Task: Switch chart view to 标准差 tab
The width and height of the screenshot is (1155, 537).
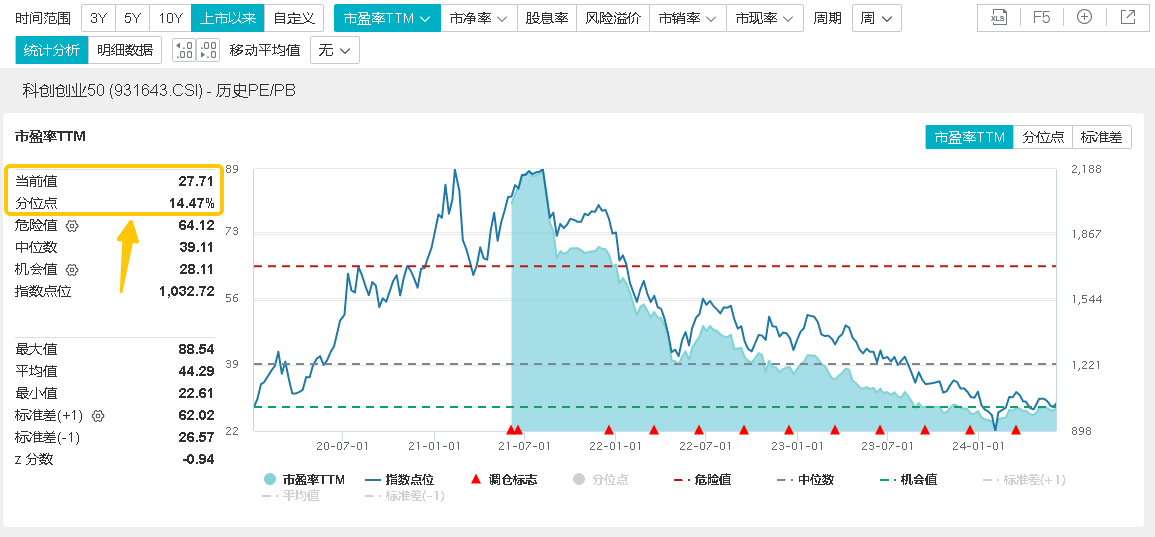Action: (1102, 137)
